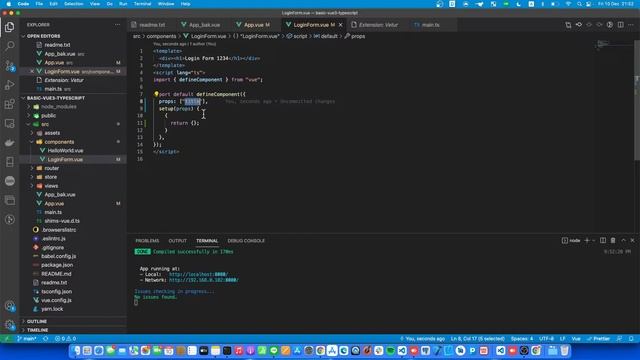This screenshot has width=640, height=360.
Task: Open the Output panel tab
Action: pos(178,241)
